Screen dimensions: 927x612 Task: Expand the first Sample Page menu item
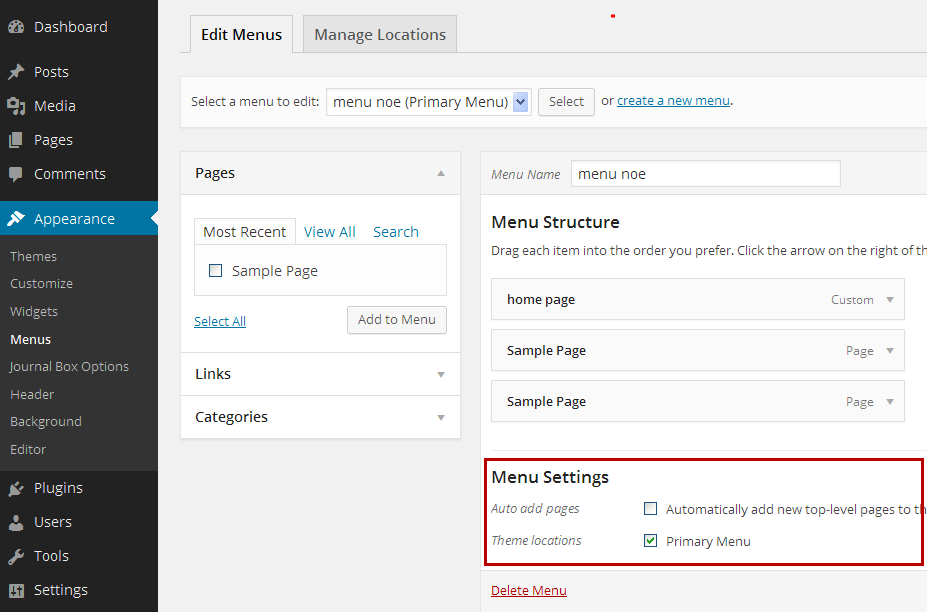click(x=890, y=351)
